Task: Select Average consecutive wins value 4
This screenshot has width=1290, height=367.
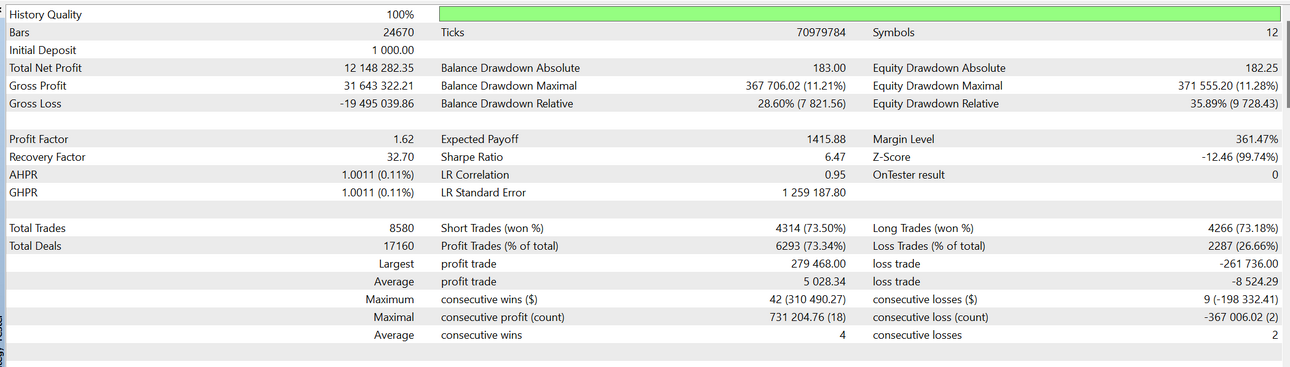Action: [x=843, y=335]
